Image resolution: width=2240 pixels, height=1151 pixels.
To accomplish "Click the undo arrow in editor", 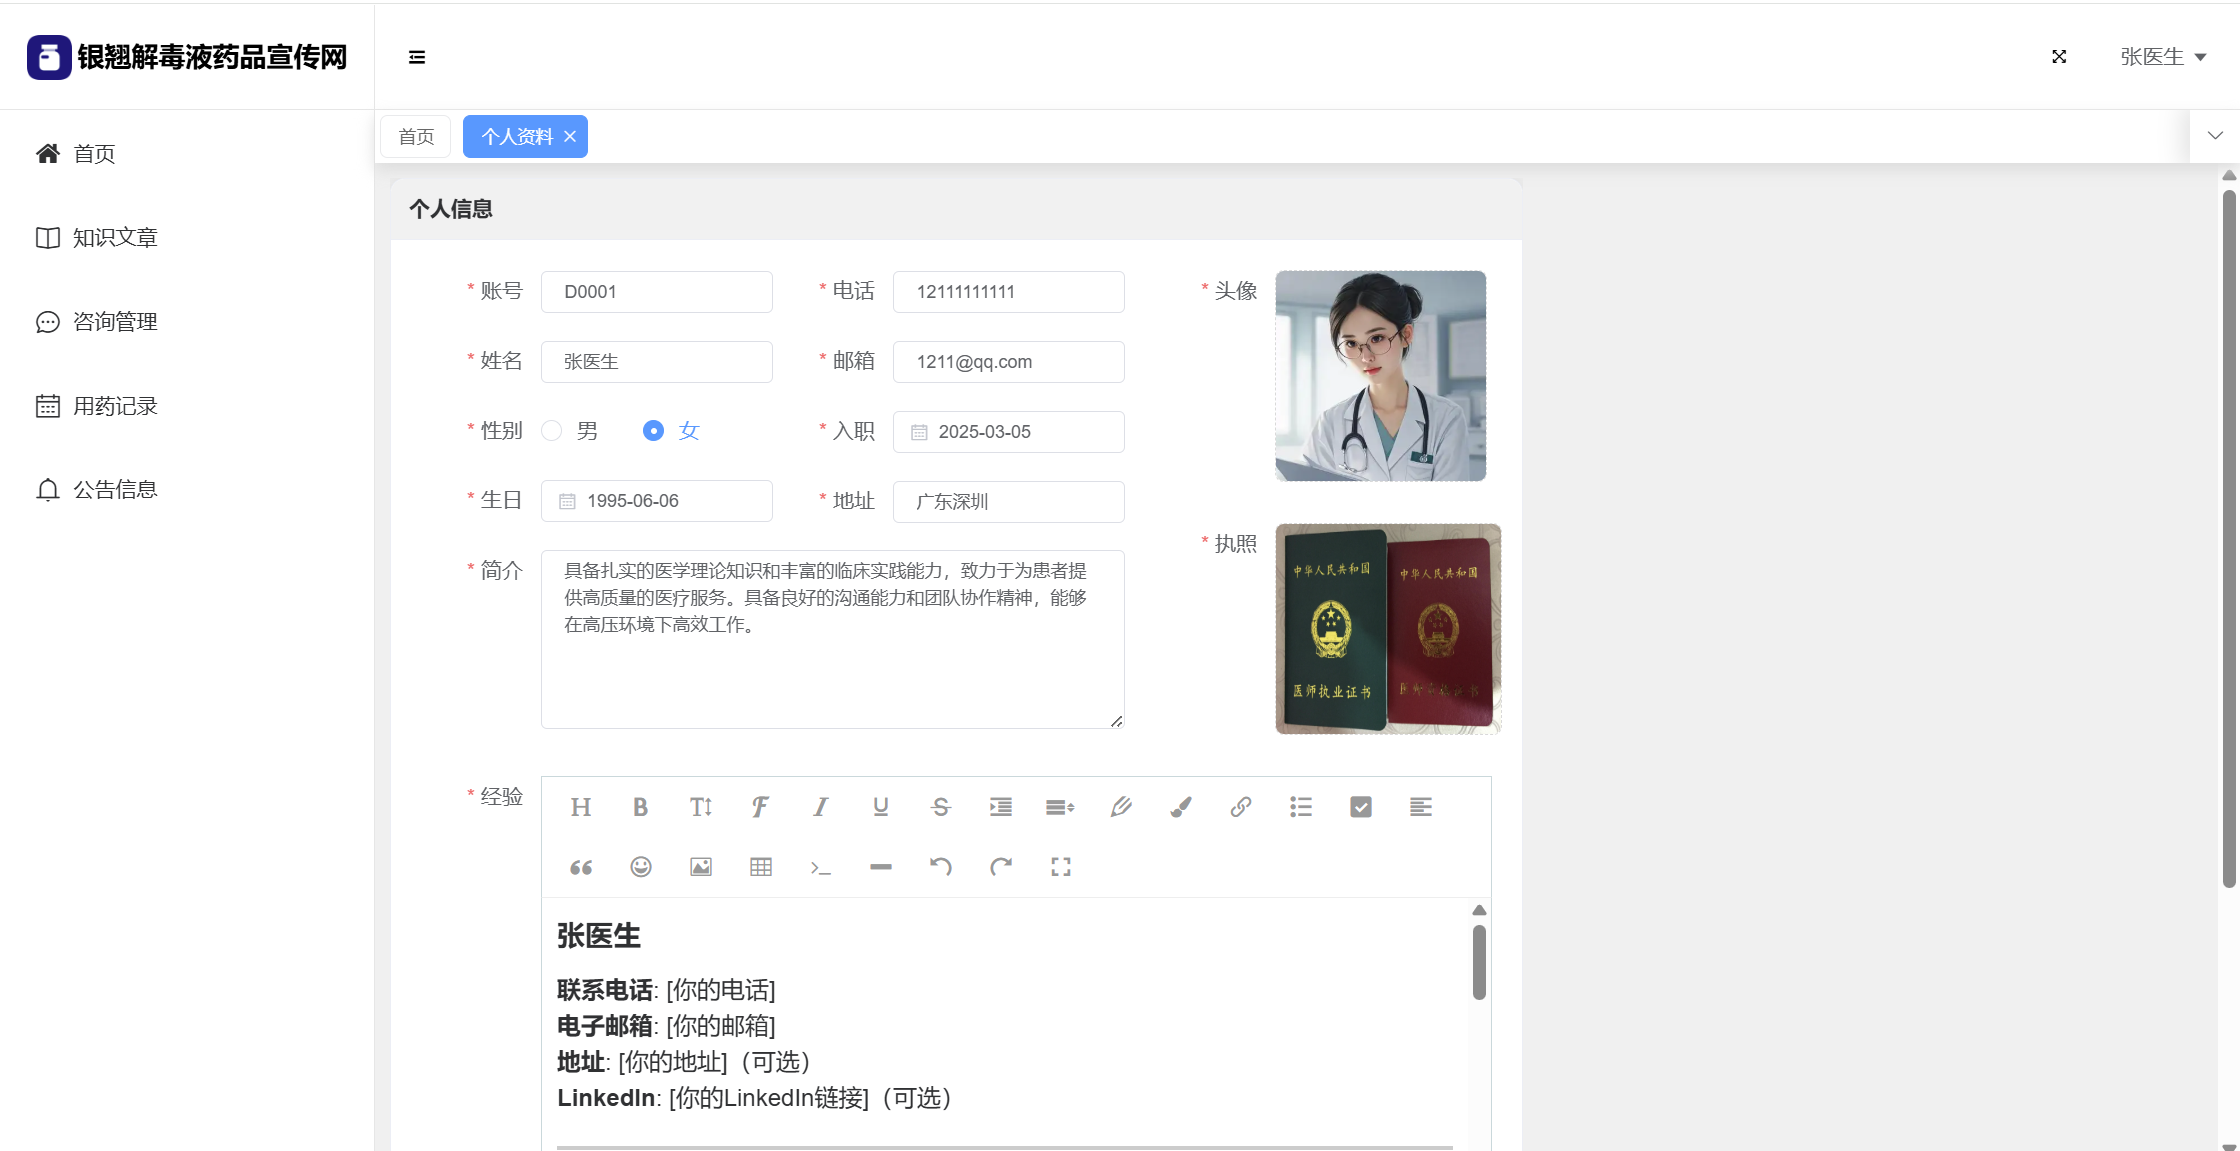I will (x=940, y=867).
